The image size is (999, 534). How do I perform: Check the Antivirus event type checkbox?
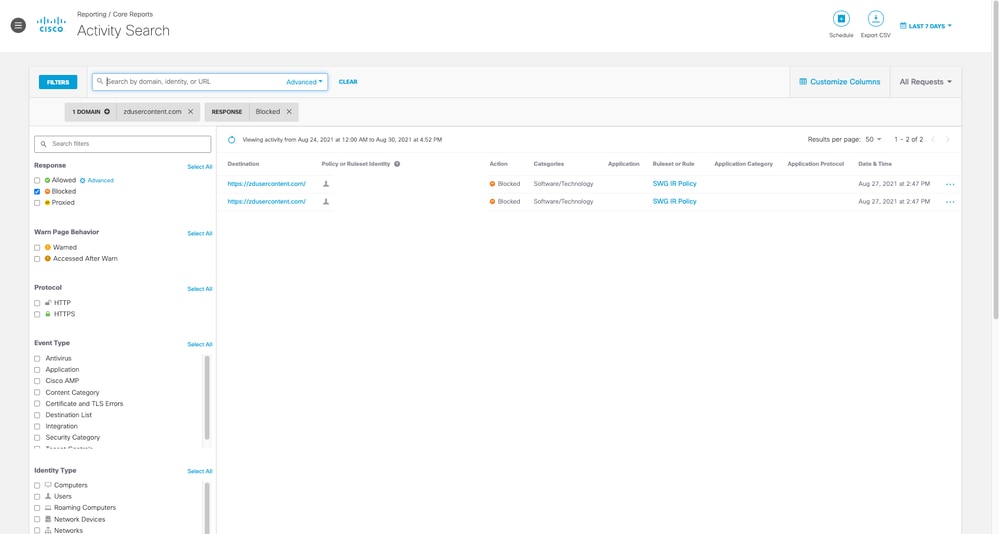[x=37, y=359]
